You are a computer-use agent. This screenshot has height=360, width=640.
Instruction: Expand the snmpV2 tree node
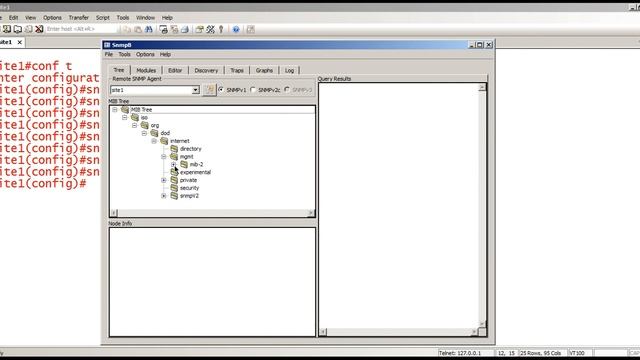click(164, 196)
